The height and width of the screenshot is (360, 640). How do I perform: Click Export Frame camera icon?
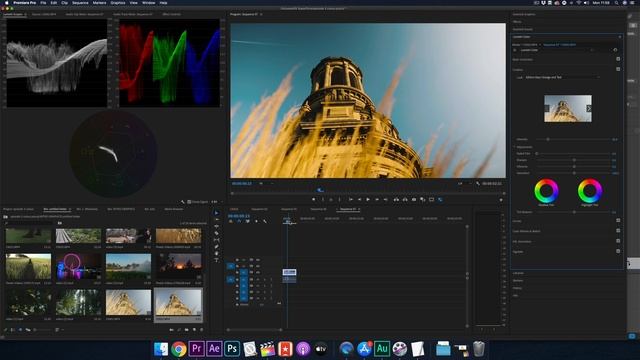[x=414, y=200]
